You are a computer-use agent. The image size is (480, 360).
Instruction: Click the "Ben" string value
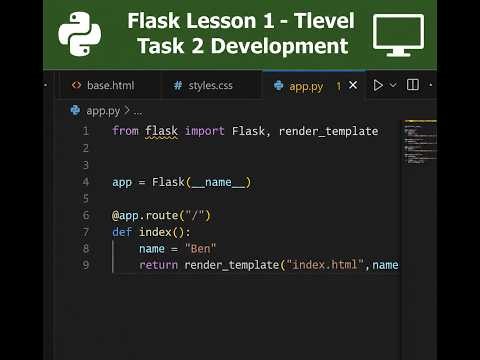click(x=200, y=249)
